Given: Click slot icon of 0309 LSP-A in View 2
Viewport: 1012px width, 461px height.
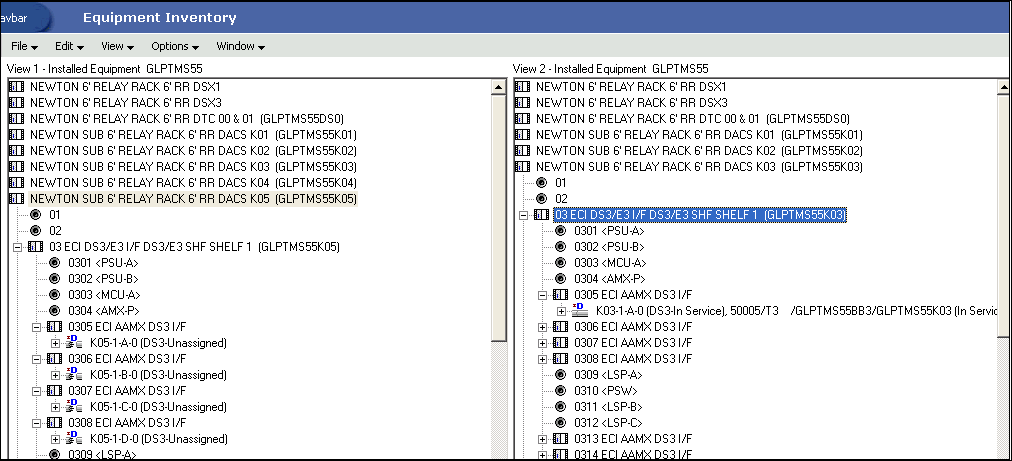Looking at the screenshot, I should (x=562, y=375).
